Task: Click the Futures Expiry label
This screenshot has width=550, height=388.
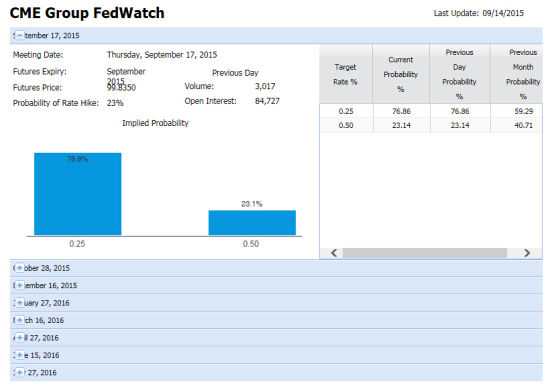Action: pos(40,72)
